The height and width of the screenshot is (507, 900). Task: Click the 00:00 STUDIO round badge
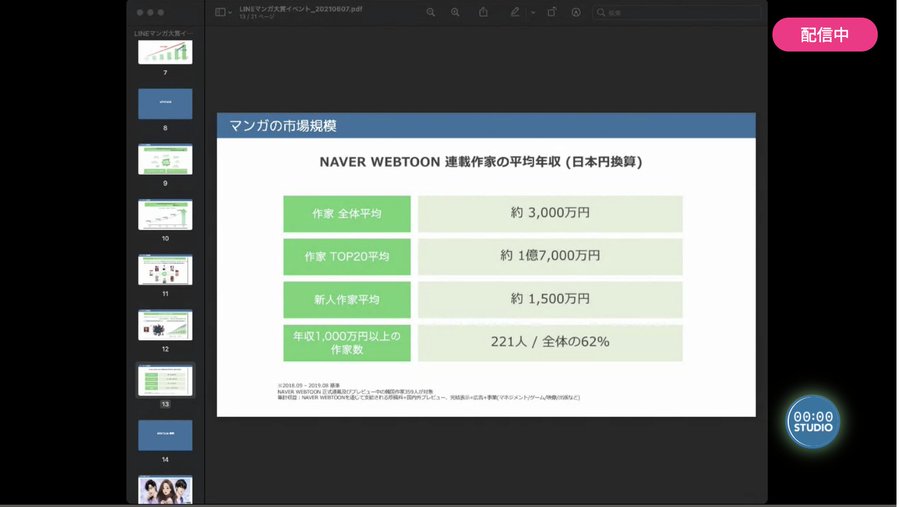coord(813,421)
